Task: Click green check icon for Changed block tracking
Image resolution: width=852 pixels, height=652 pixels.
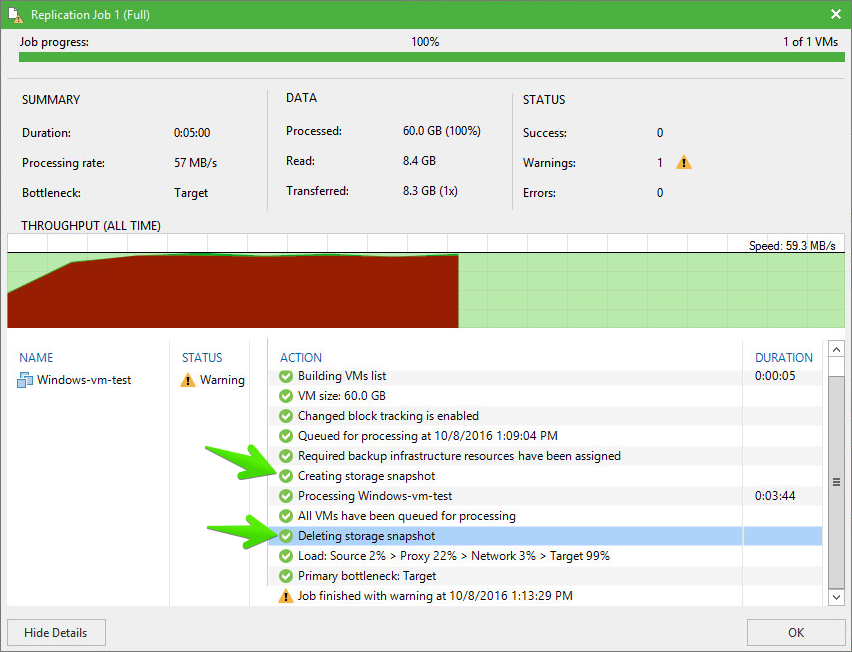Action: 286,416
